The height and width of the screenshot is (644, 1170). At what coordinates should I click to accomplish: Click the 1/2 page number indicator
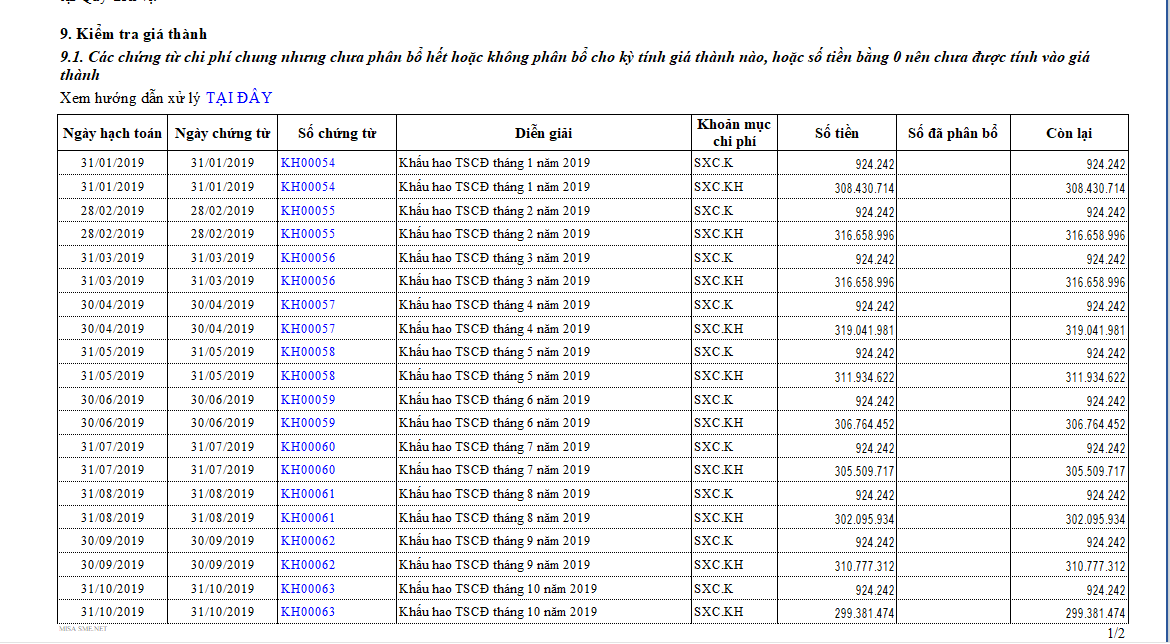[x=1115, y=633]
